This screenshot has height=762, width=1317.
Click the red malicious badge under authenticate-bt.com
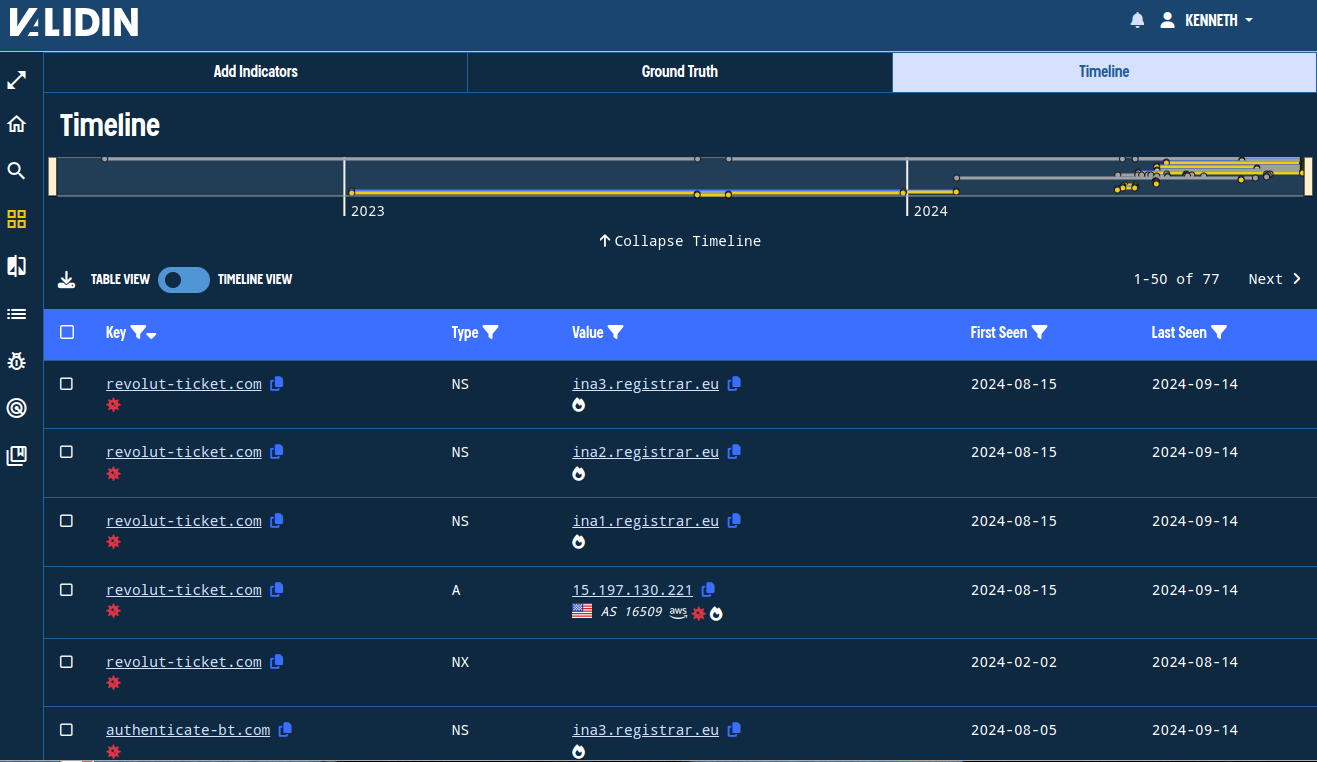(x=113, y=751)
